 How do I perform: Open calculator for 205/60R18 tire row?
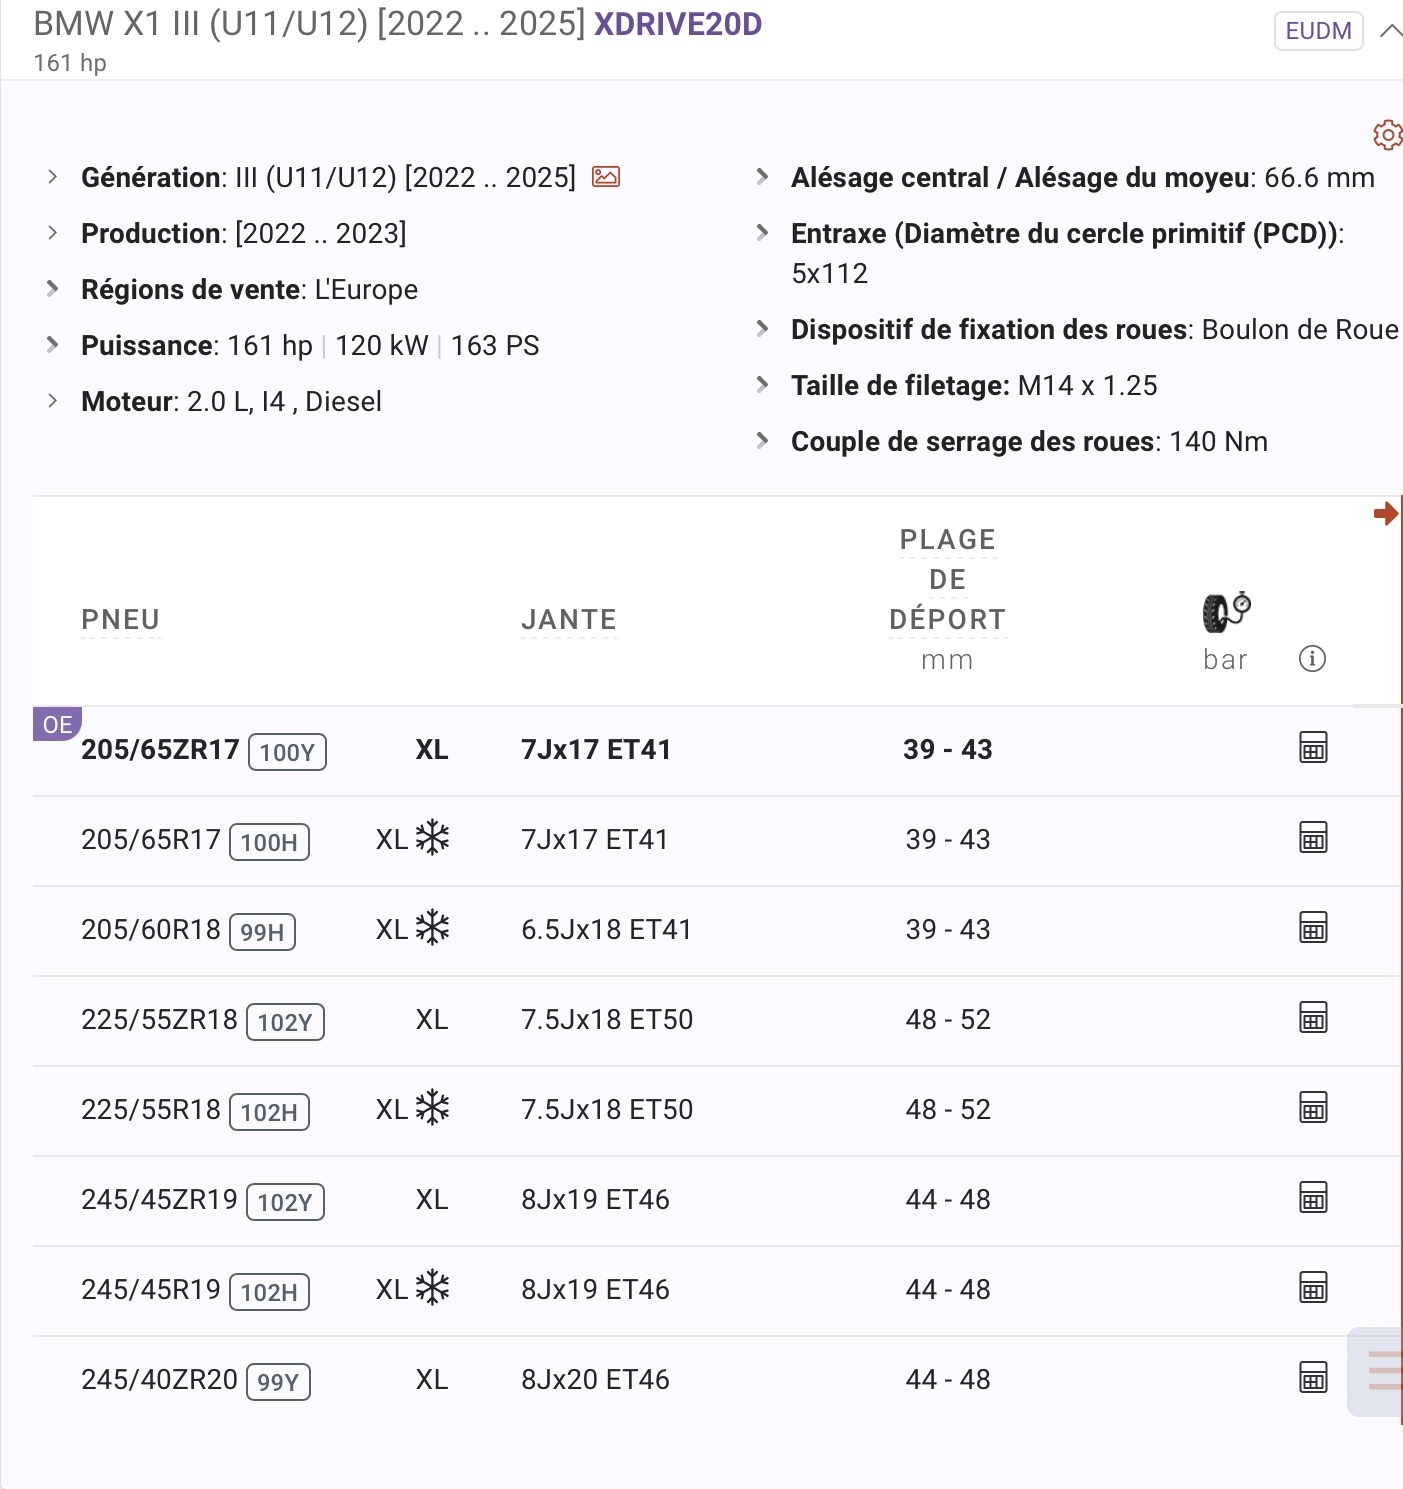point(1313,928)
